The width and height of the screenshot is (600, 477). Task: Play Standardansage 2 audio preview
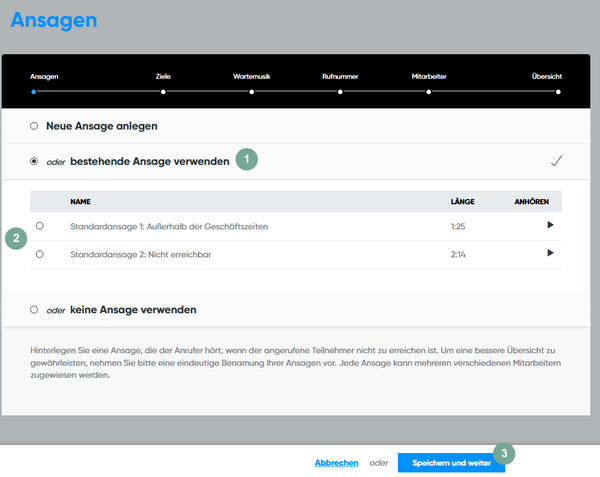(x=549, y=254)
